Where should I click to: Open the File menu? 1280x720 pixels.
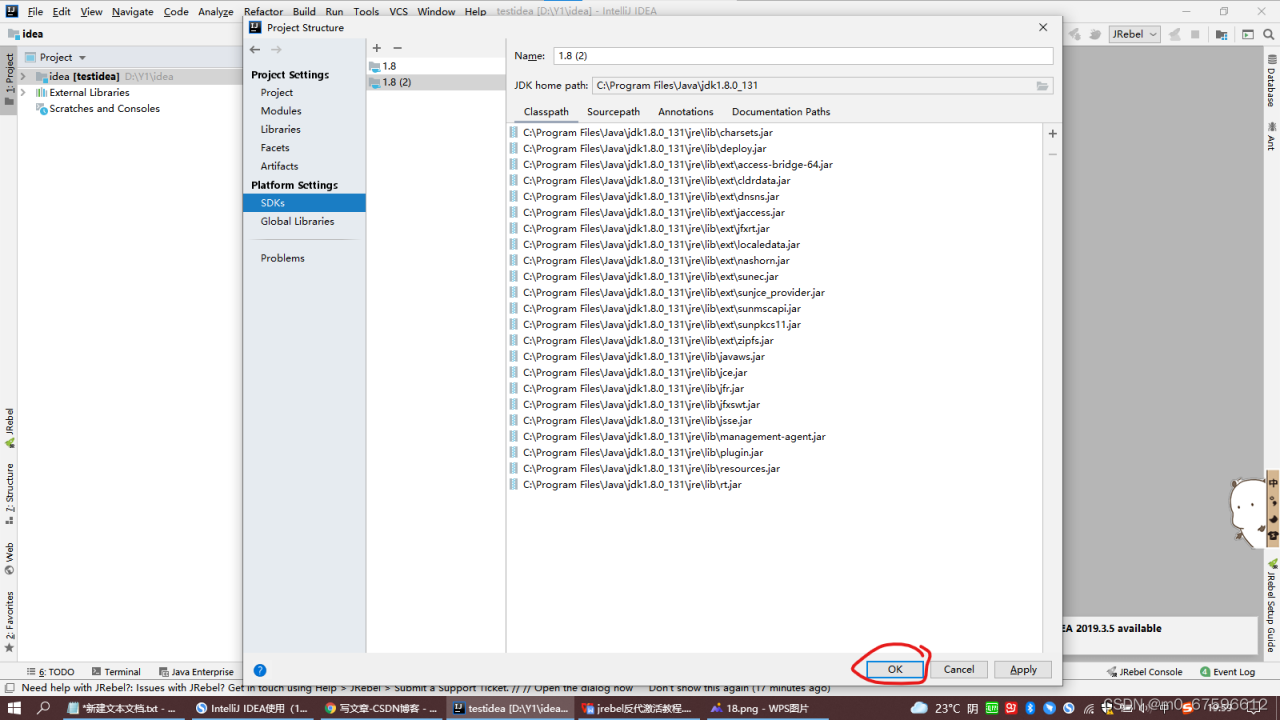pos(35,12)
